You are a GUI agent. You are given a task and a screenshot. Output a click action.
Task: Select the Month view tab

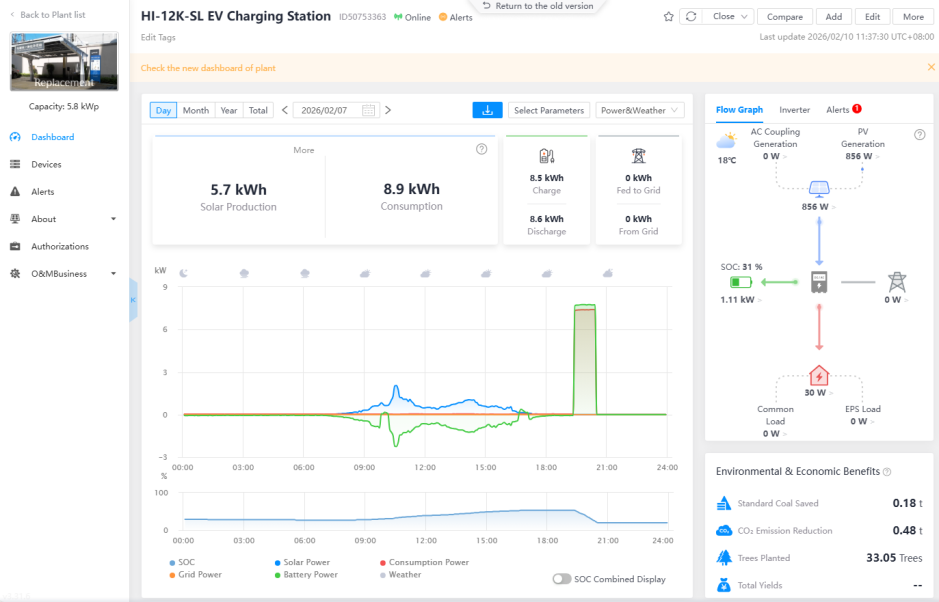(x=195, y=110)
